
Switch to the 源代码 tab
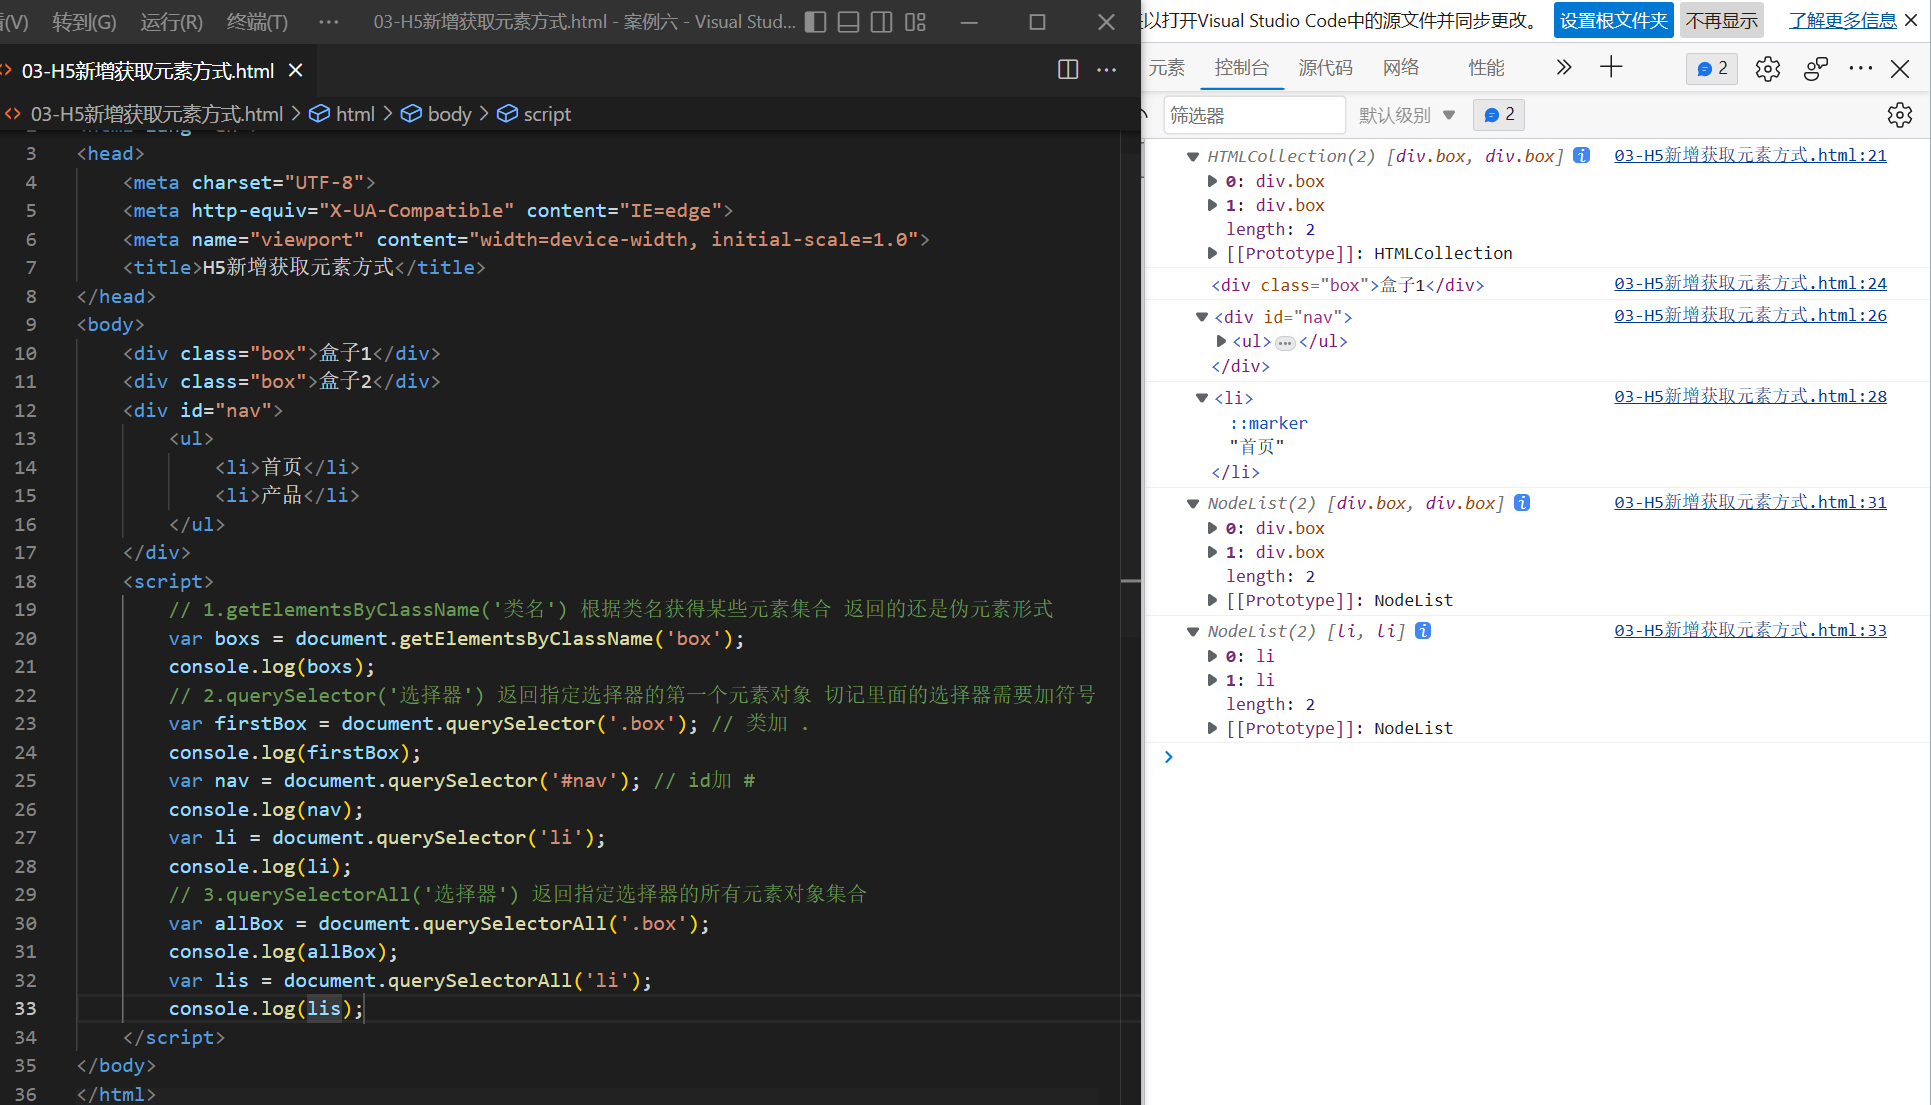pos(1325,68)
